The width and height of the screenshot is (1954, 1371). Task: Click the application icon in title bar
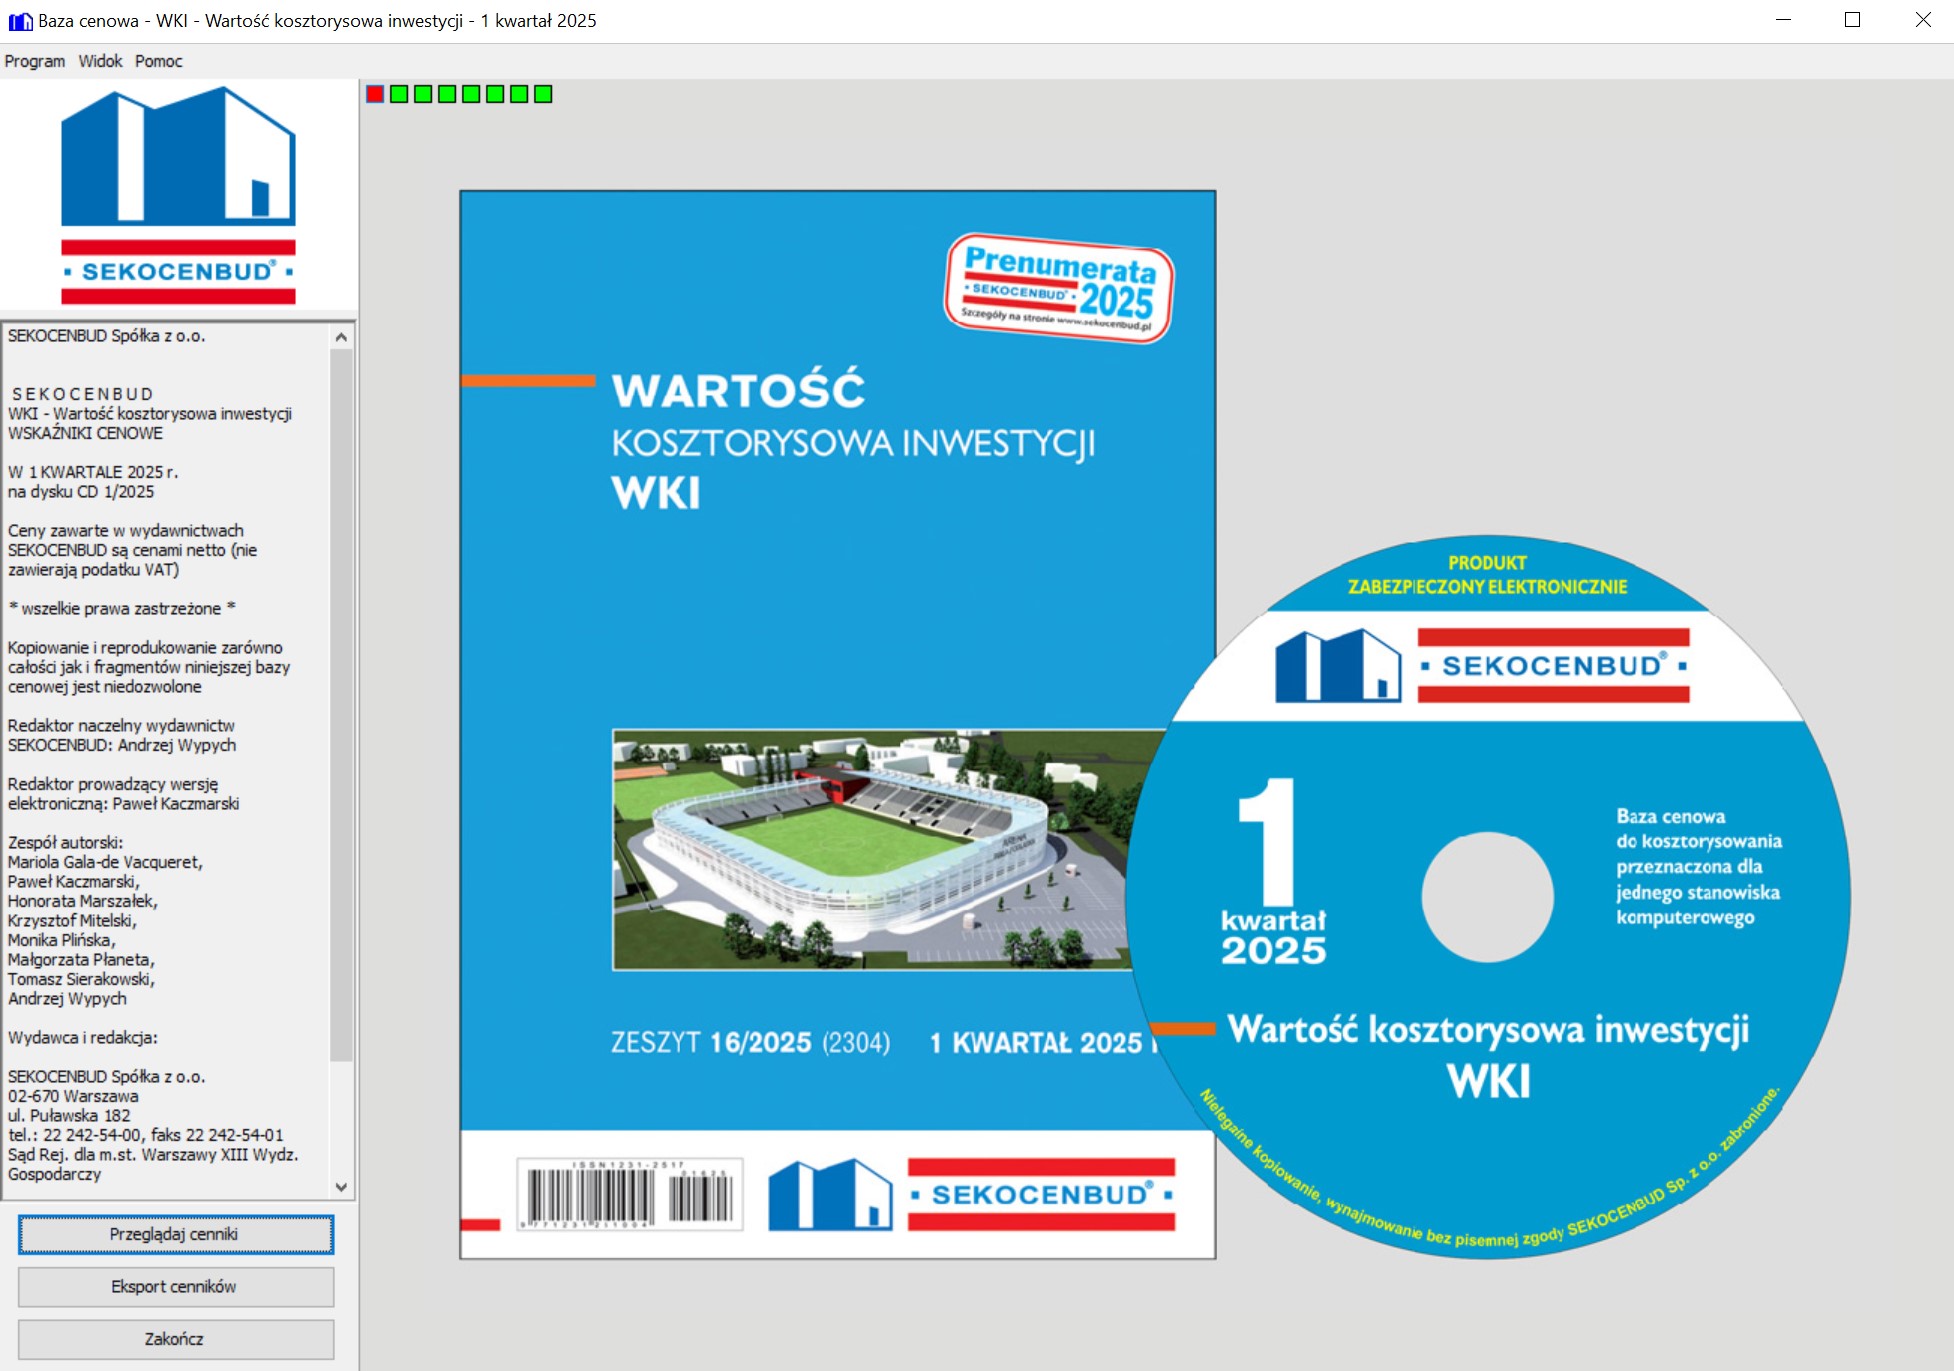point(20,21)
